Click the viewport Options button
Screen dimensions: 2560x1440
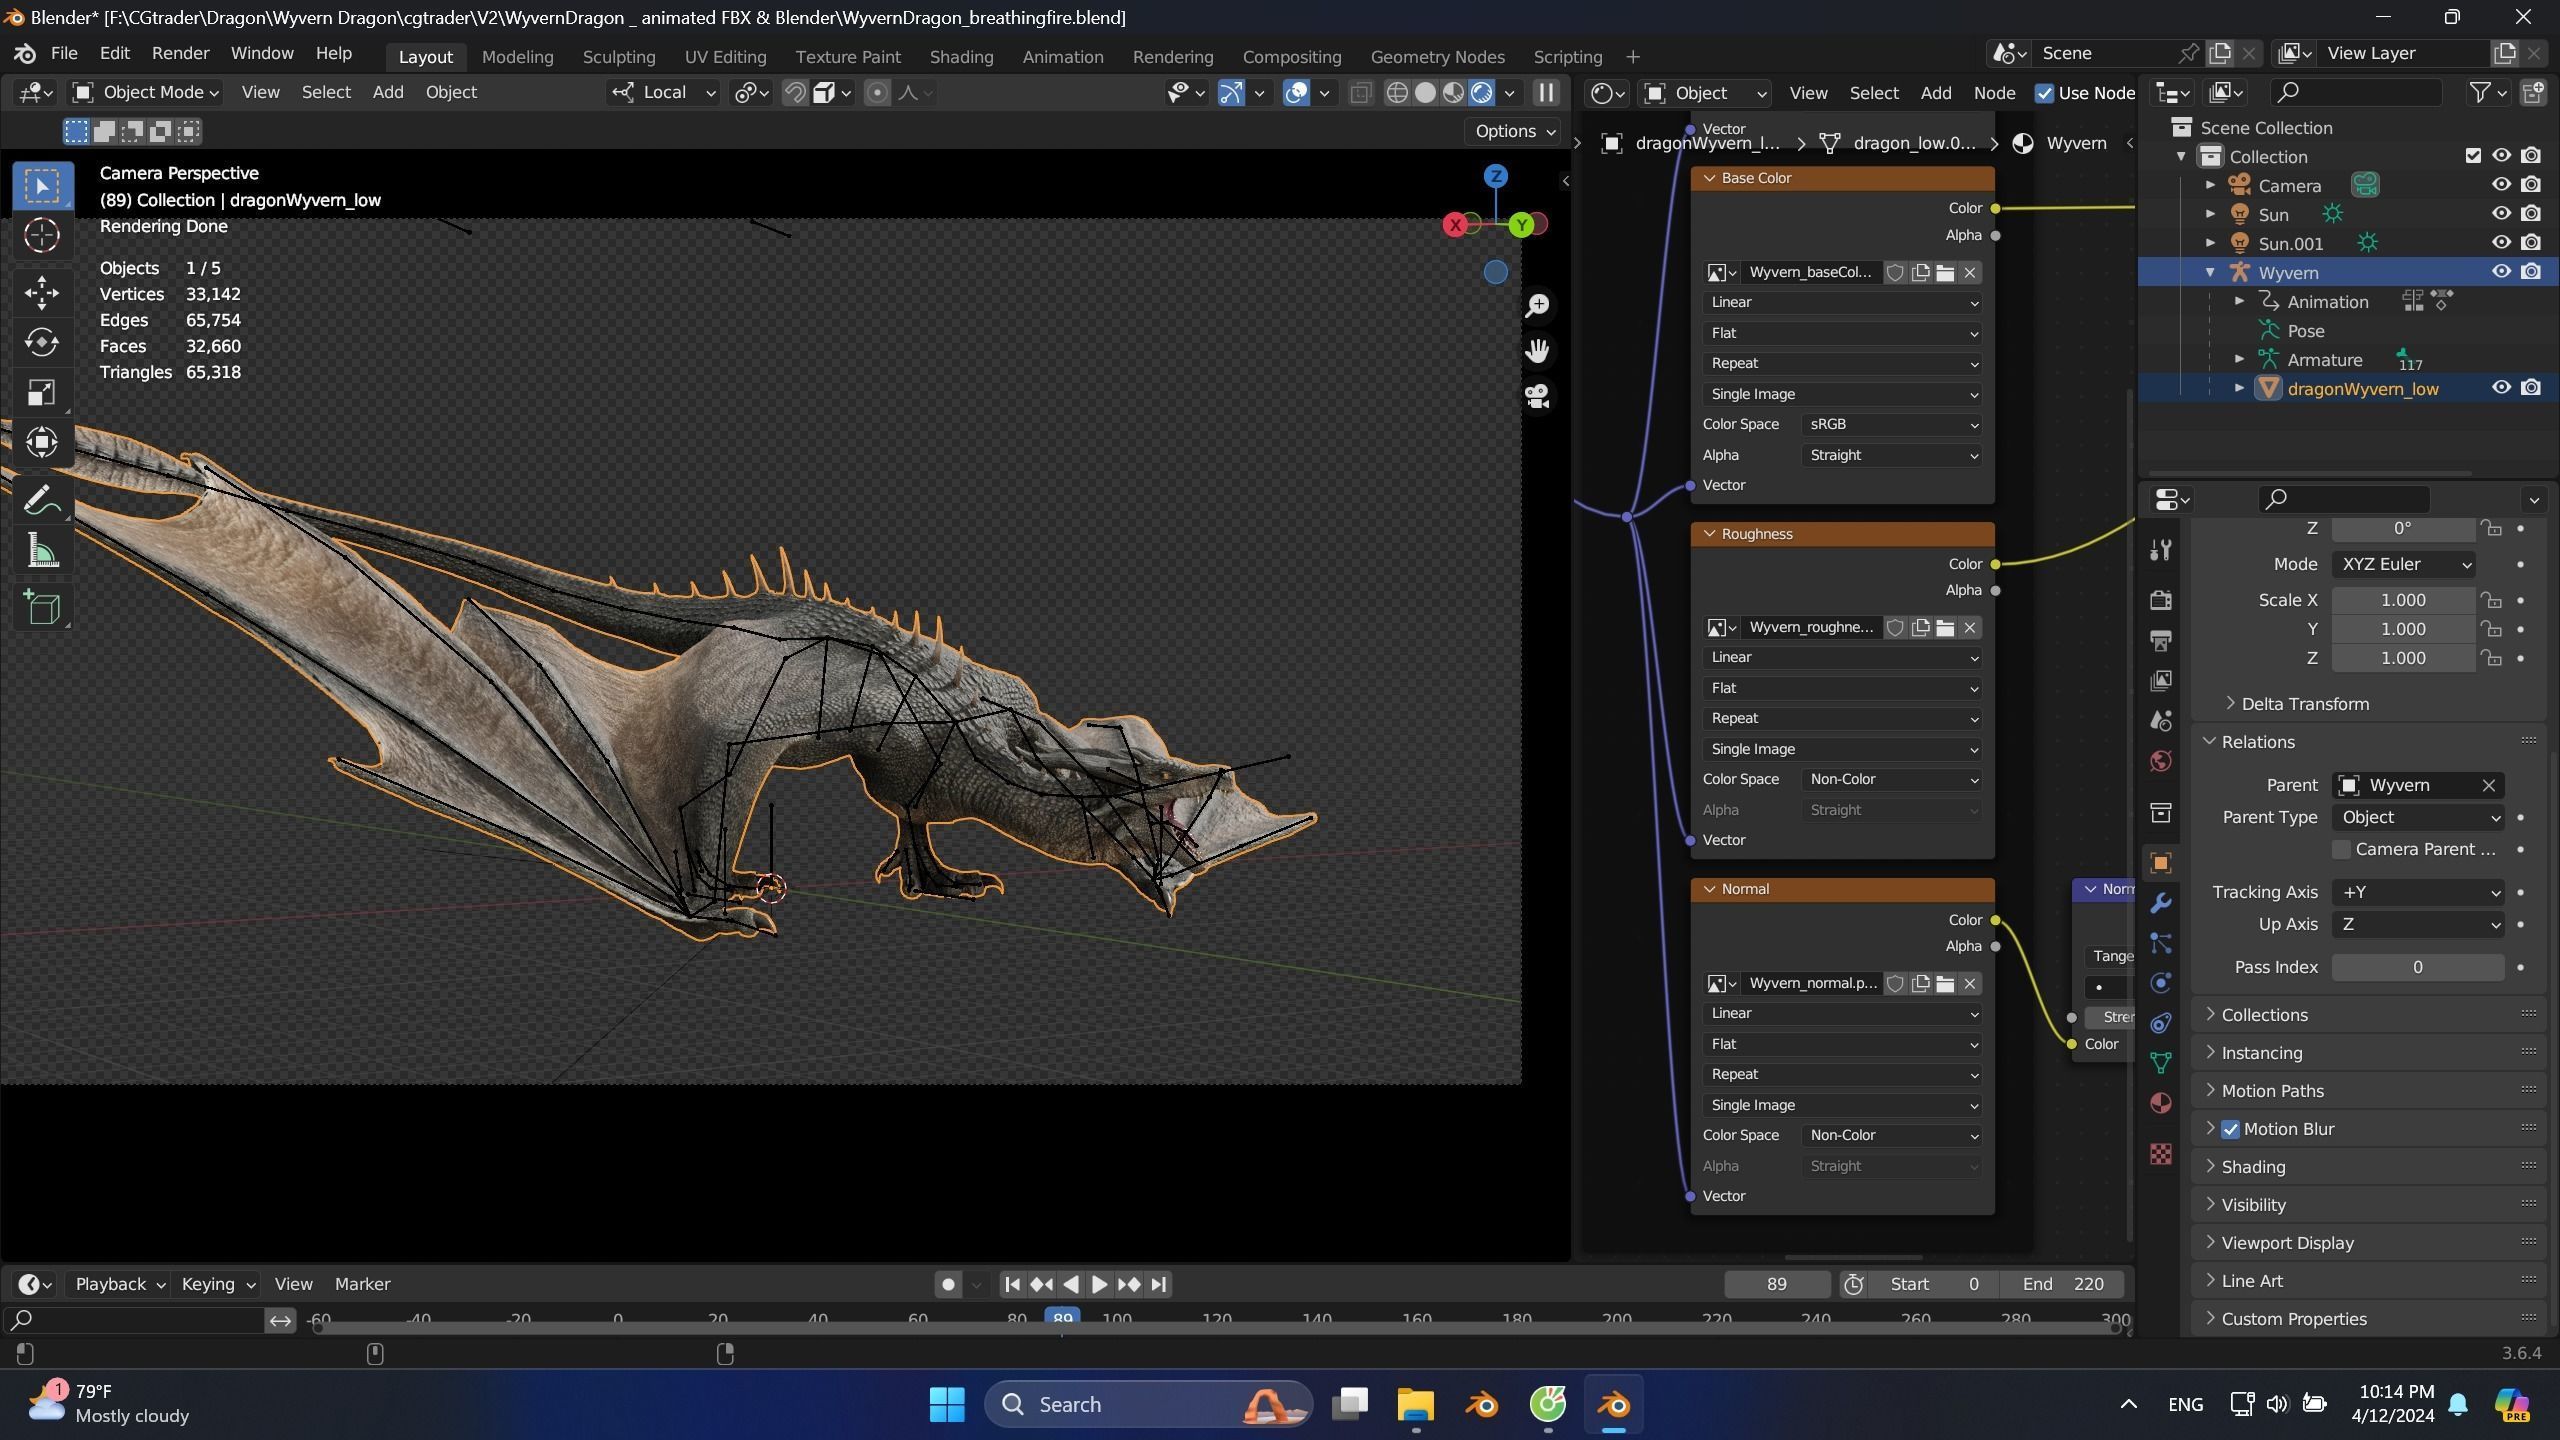(1515, 131)
